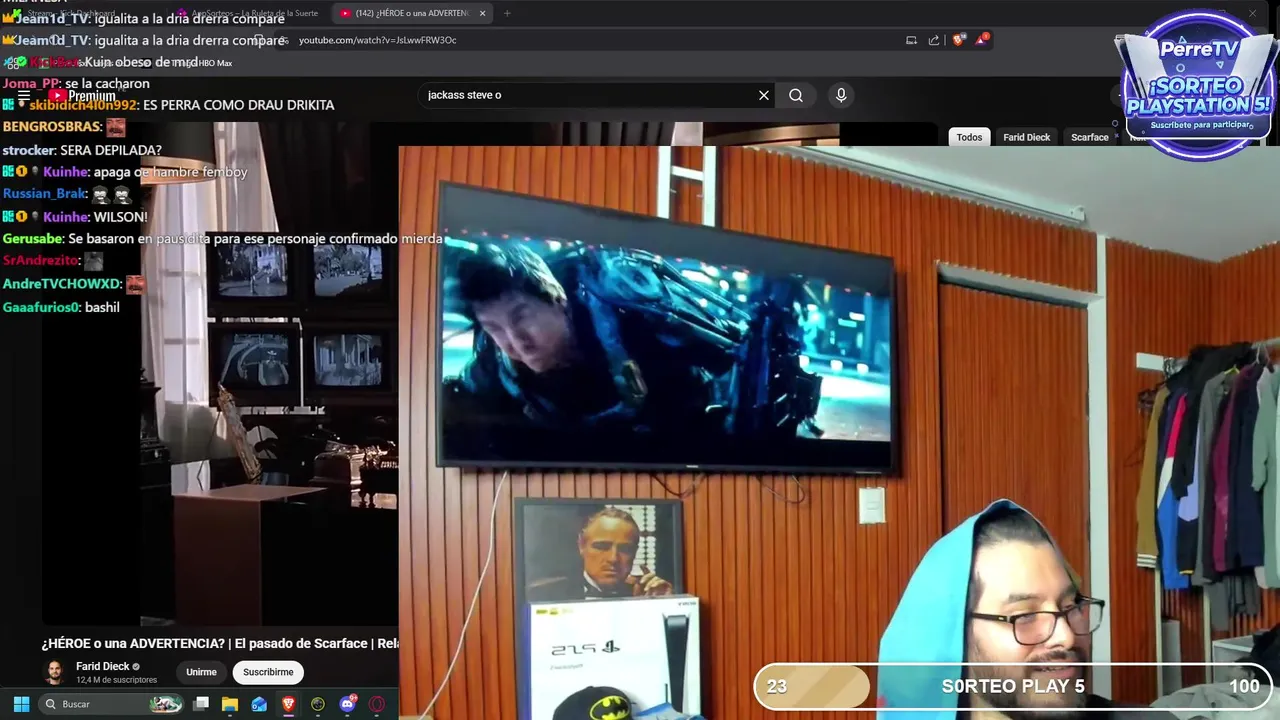Viewport: 1280px width, 720px height.
Task: Open the Farid Dieck channel name link
Action: click(x=102, y=666)
